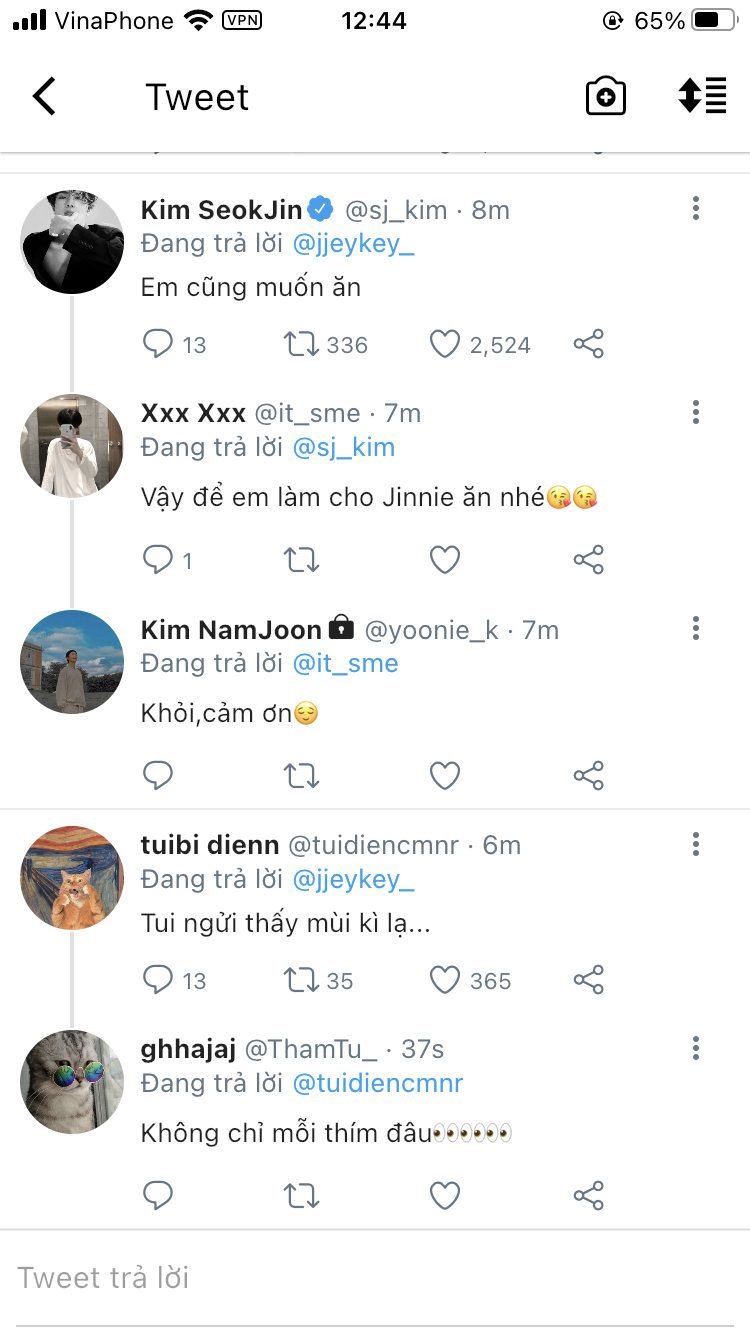Reply to Kim SeokJin's tweet
This screenshot has height=1334, width=750.
tap(159, 345)
